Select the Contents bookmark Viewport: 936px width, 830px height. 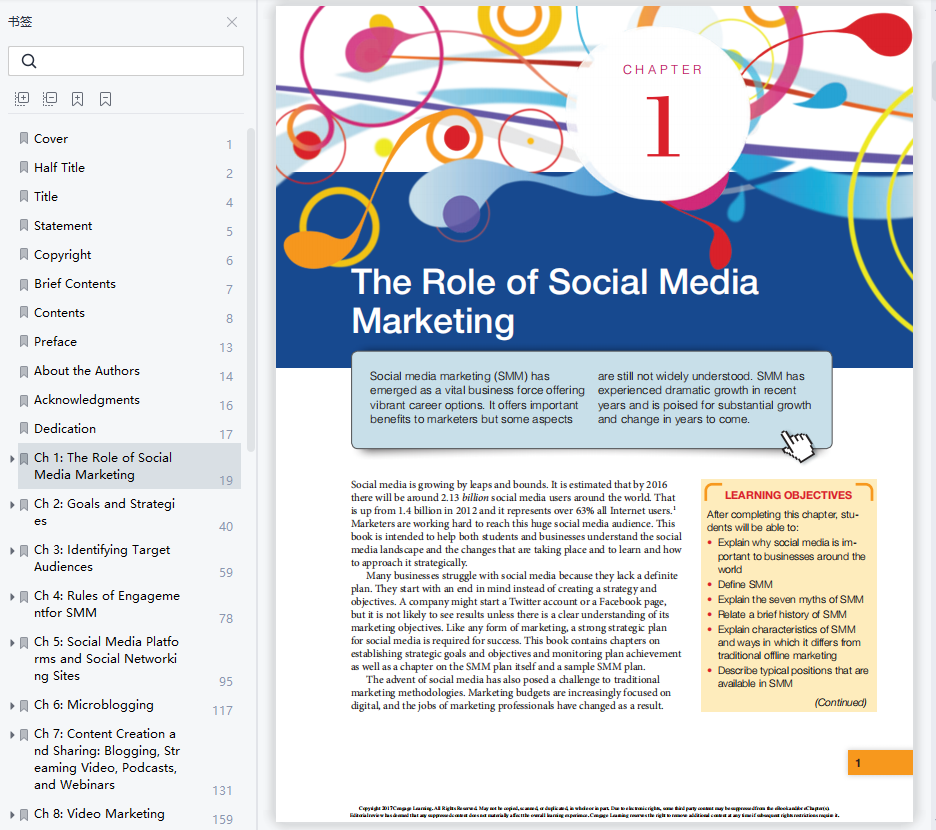pyautogui.click(x=59, y=313)
